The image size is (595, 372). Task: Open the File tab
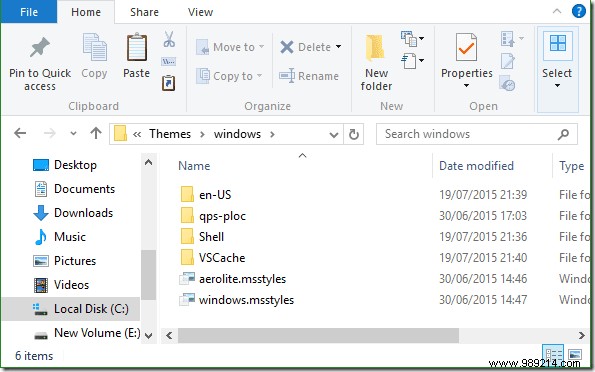coord(29,12)
